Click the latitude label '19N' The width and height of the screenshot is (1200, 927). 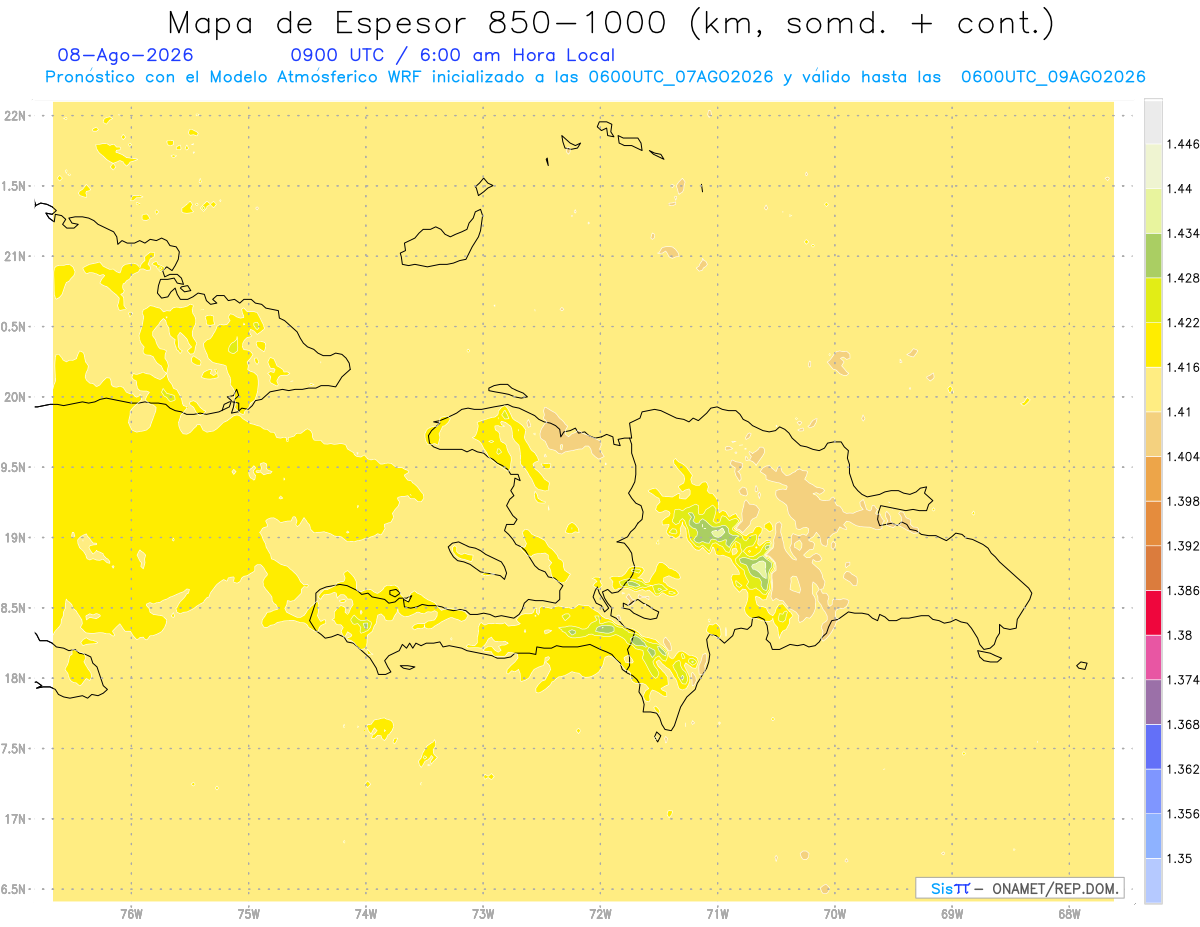16,538
